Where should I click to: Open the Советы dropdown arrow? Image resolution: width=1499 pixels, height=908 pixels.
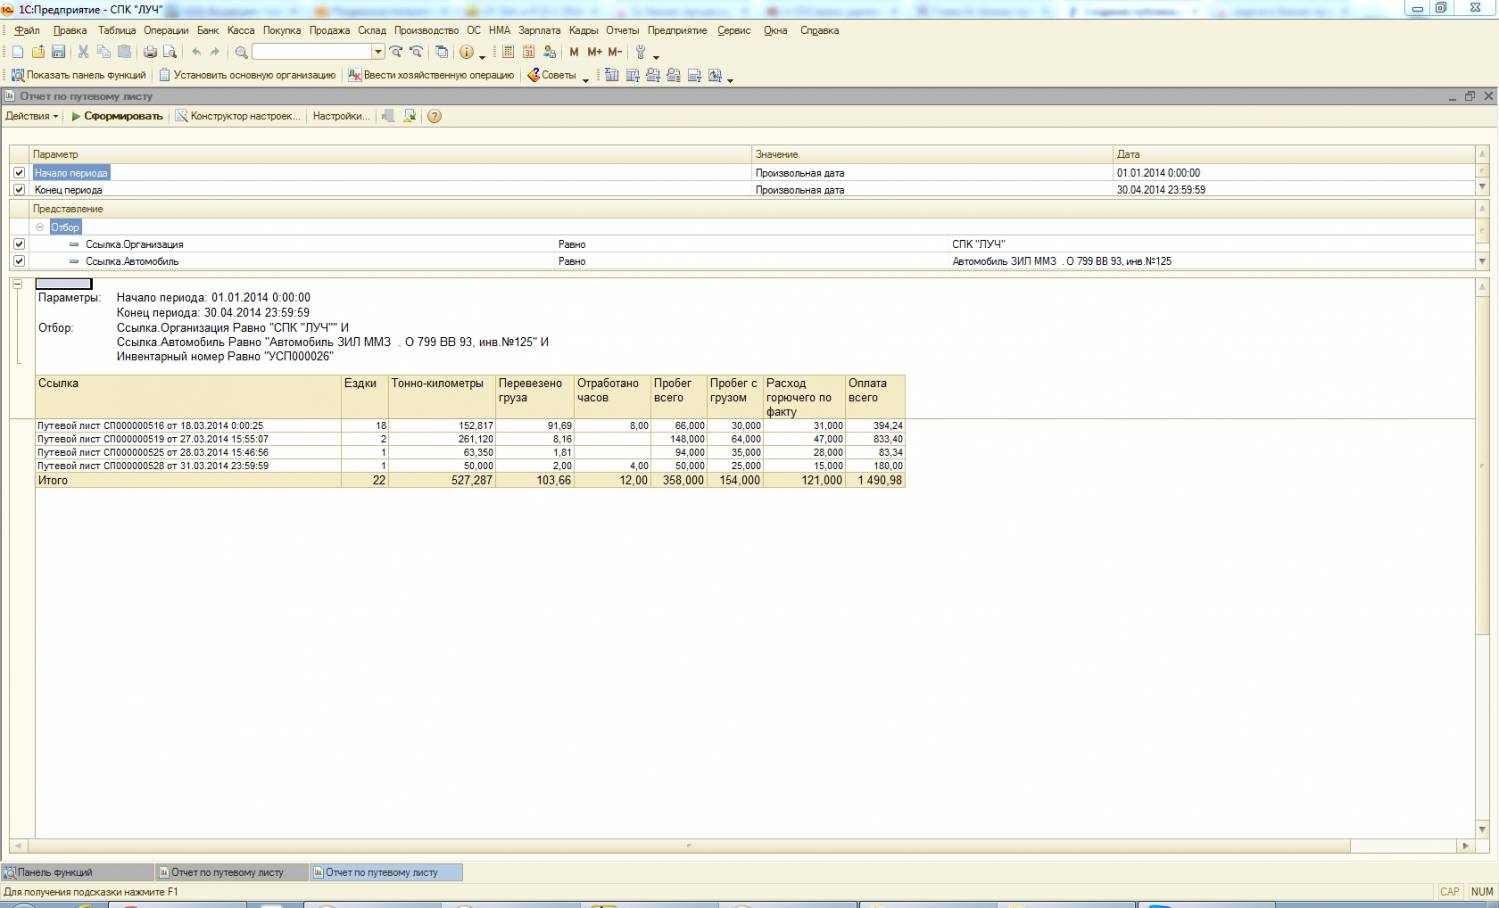click(x=585, y=78)
